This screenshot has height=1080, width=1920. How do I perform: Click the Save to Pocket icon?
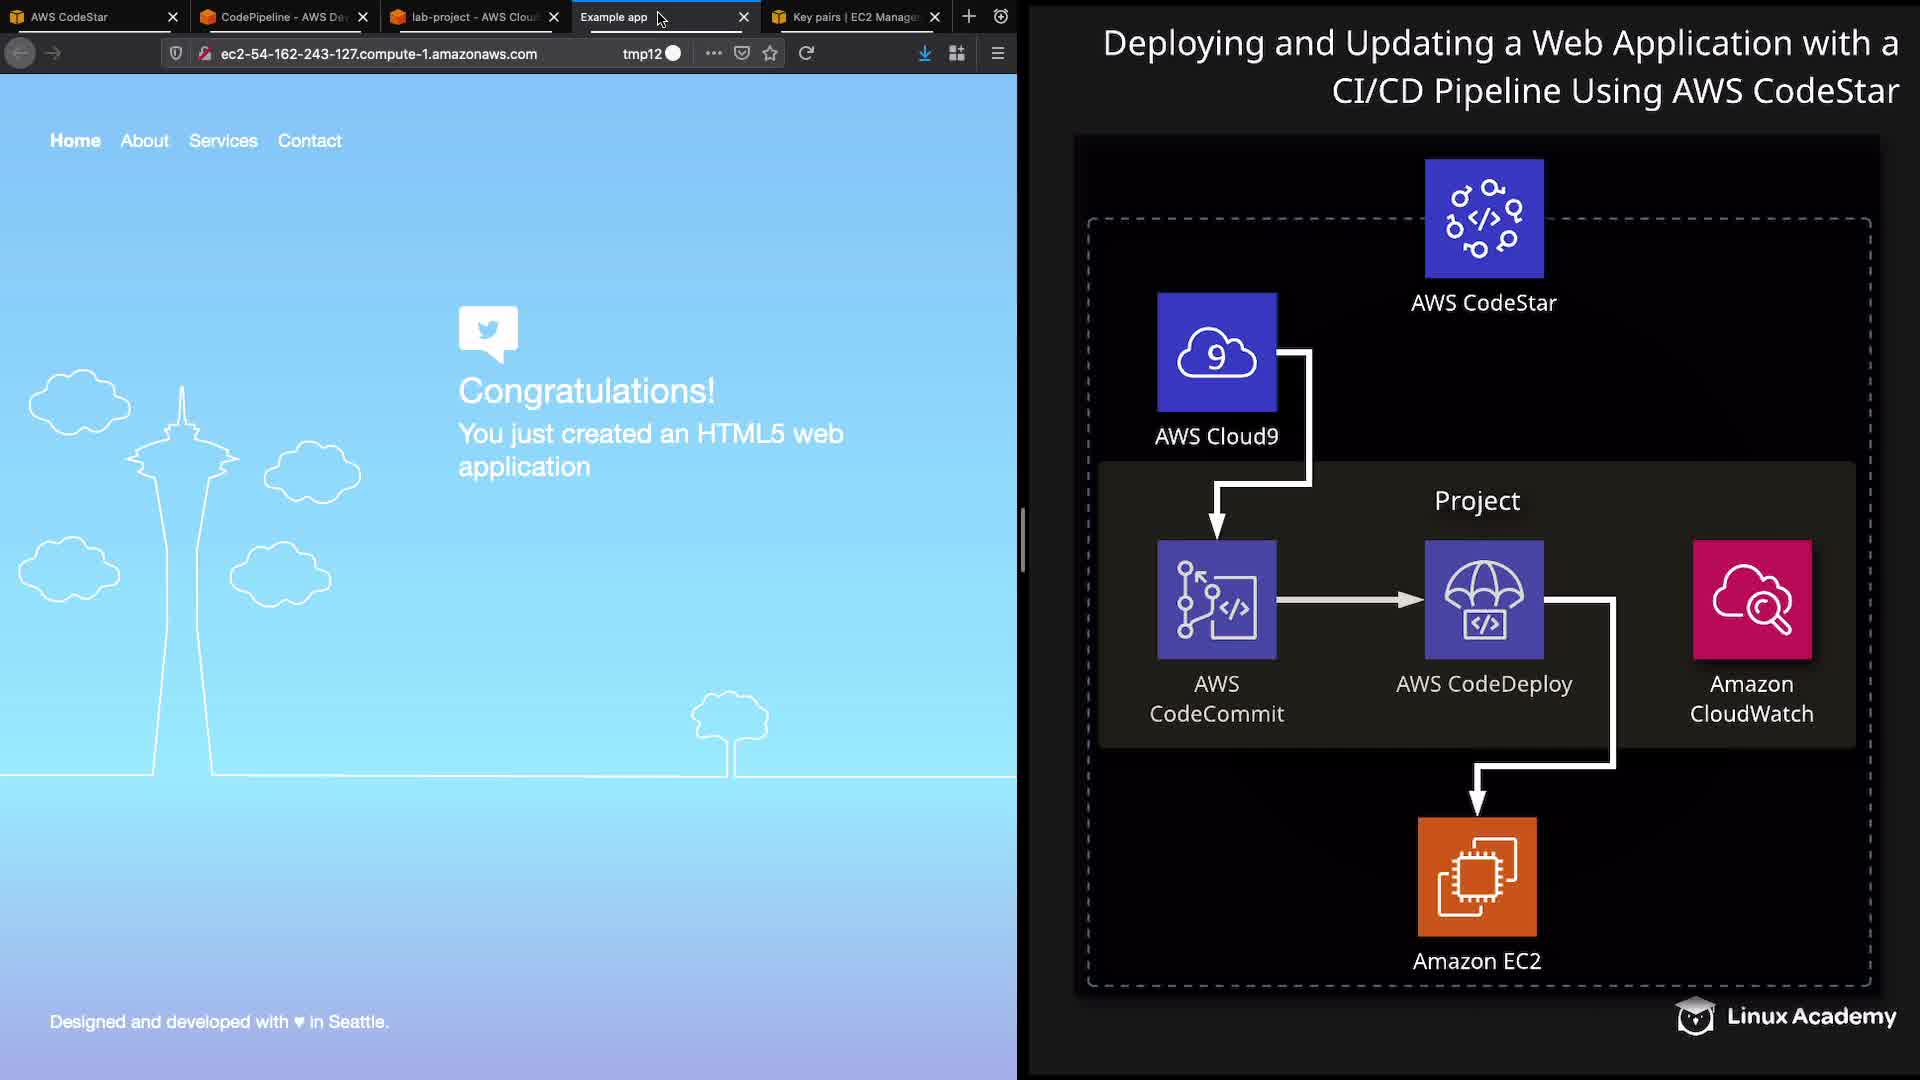(742, 53)
